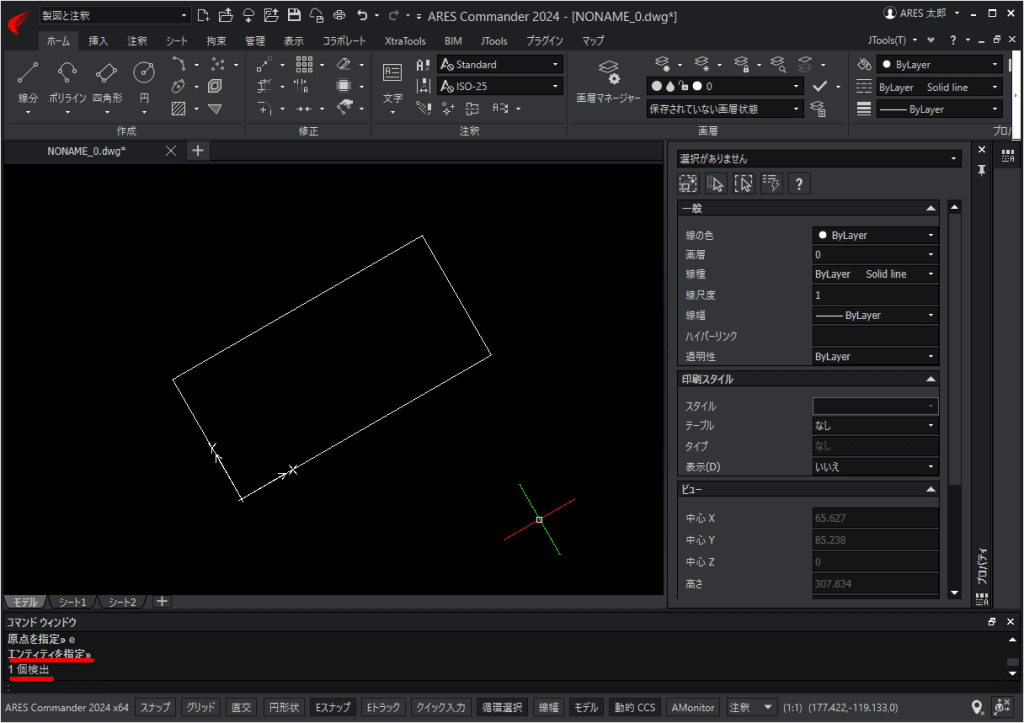Viewport: 1024px width, 723px height.
Task: Click the hatch pattern icon in 作成 panel
Action: pyautogui.click(x=178, y=108)
